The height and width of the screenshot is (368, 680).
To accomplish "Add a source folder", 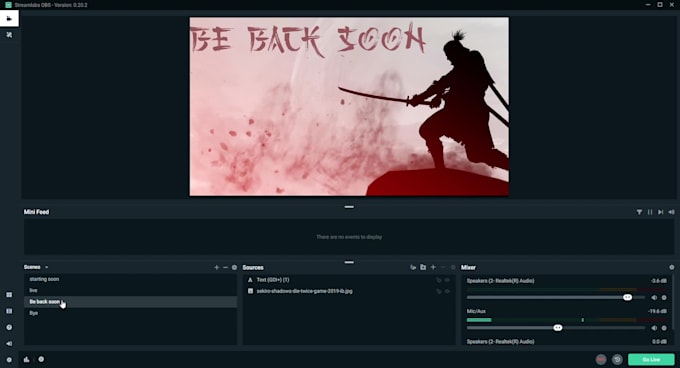I will point(423,267).
